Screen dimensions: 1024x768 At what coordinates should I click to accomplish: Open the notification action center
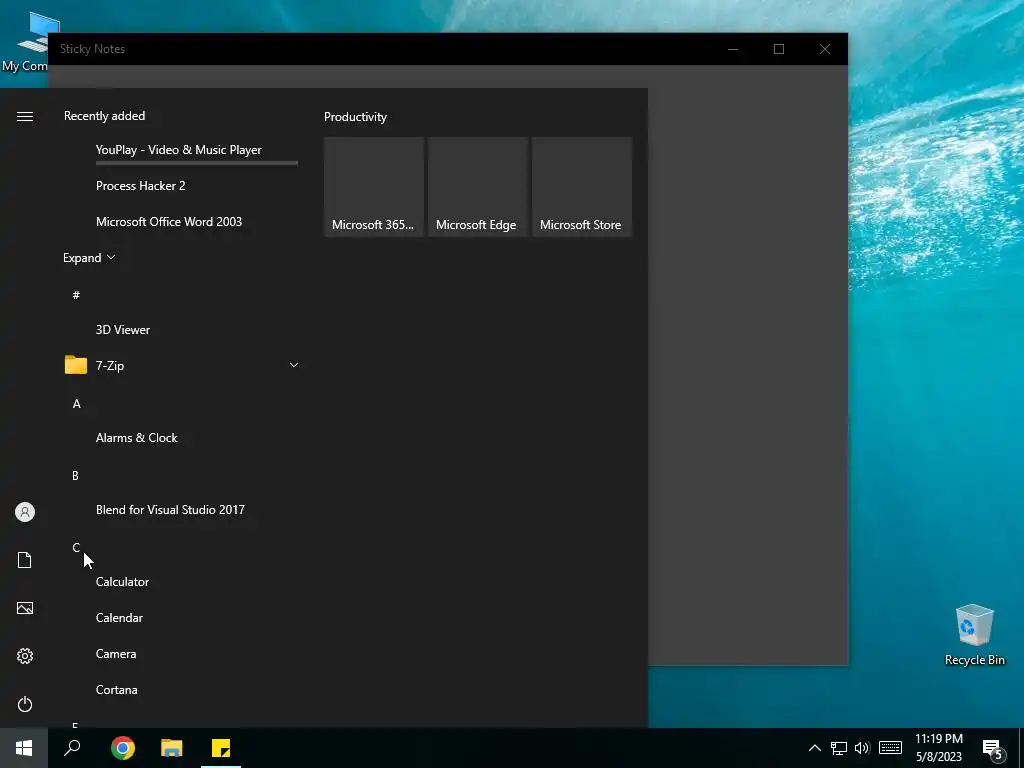pyautogui.click(x=993, y=749)
